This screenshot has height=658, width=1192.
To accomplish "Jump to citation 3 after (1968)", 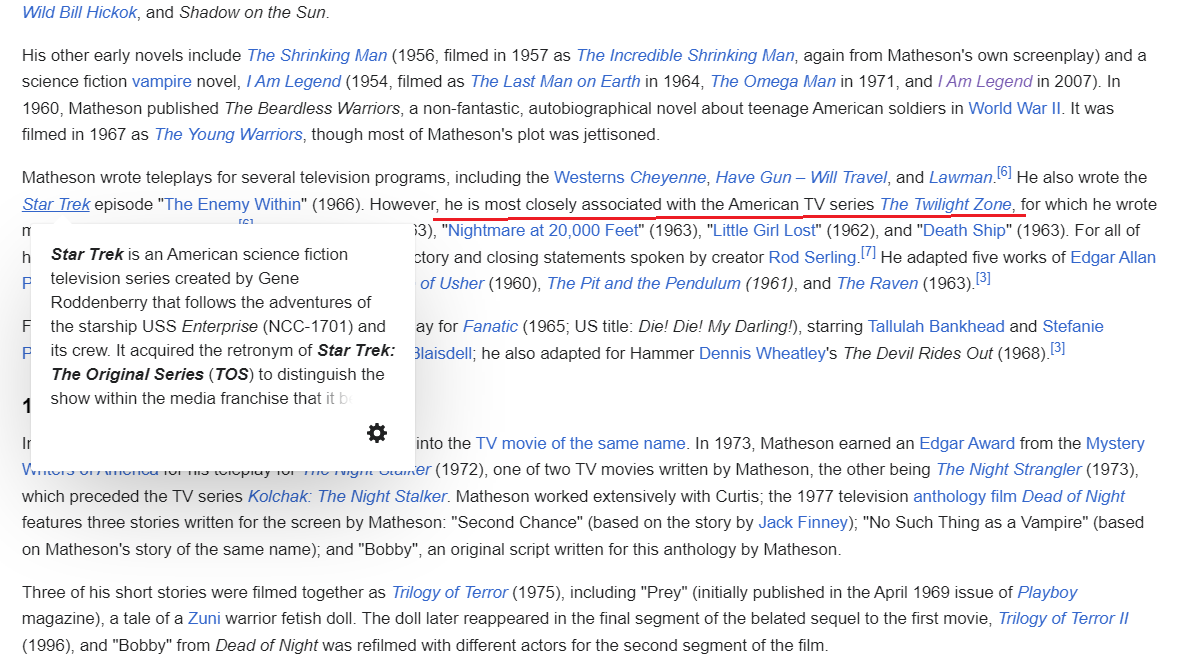I will [x=1057, y=348].
